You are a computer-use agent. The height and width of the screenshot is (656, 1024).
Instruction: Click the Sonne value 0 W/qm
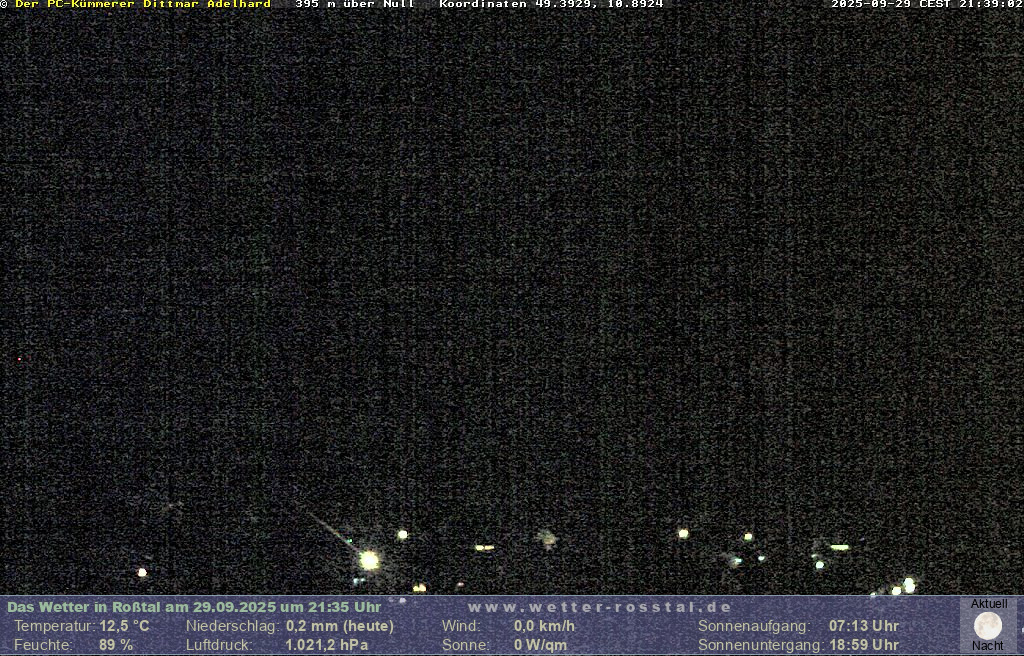click(x=540, y=645)
